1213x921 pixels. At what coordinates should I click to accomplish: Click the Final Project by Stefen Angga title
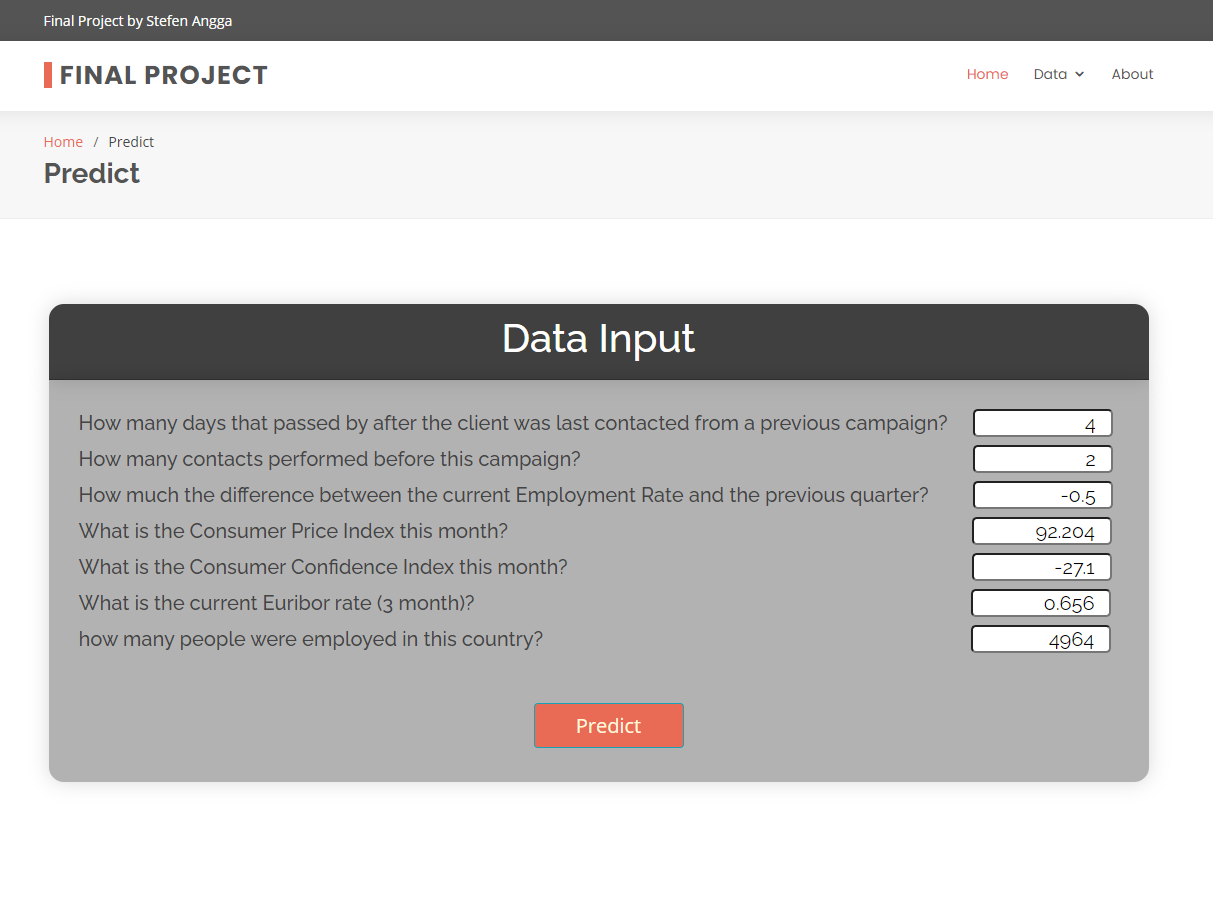[137, 20]
